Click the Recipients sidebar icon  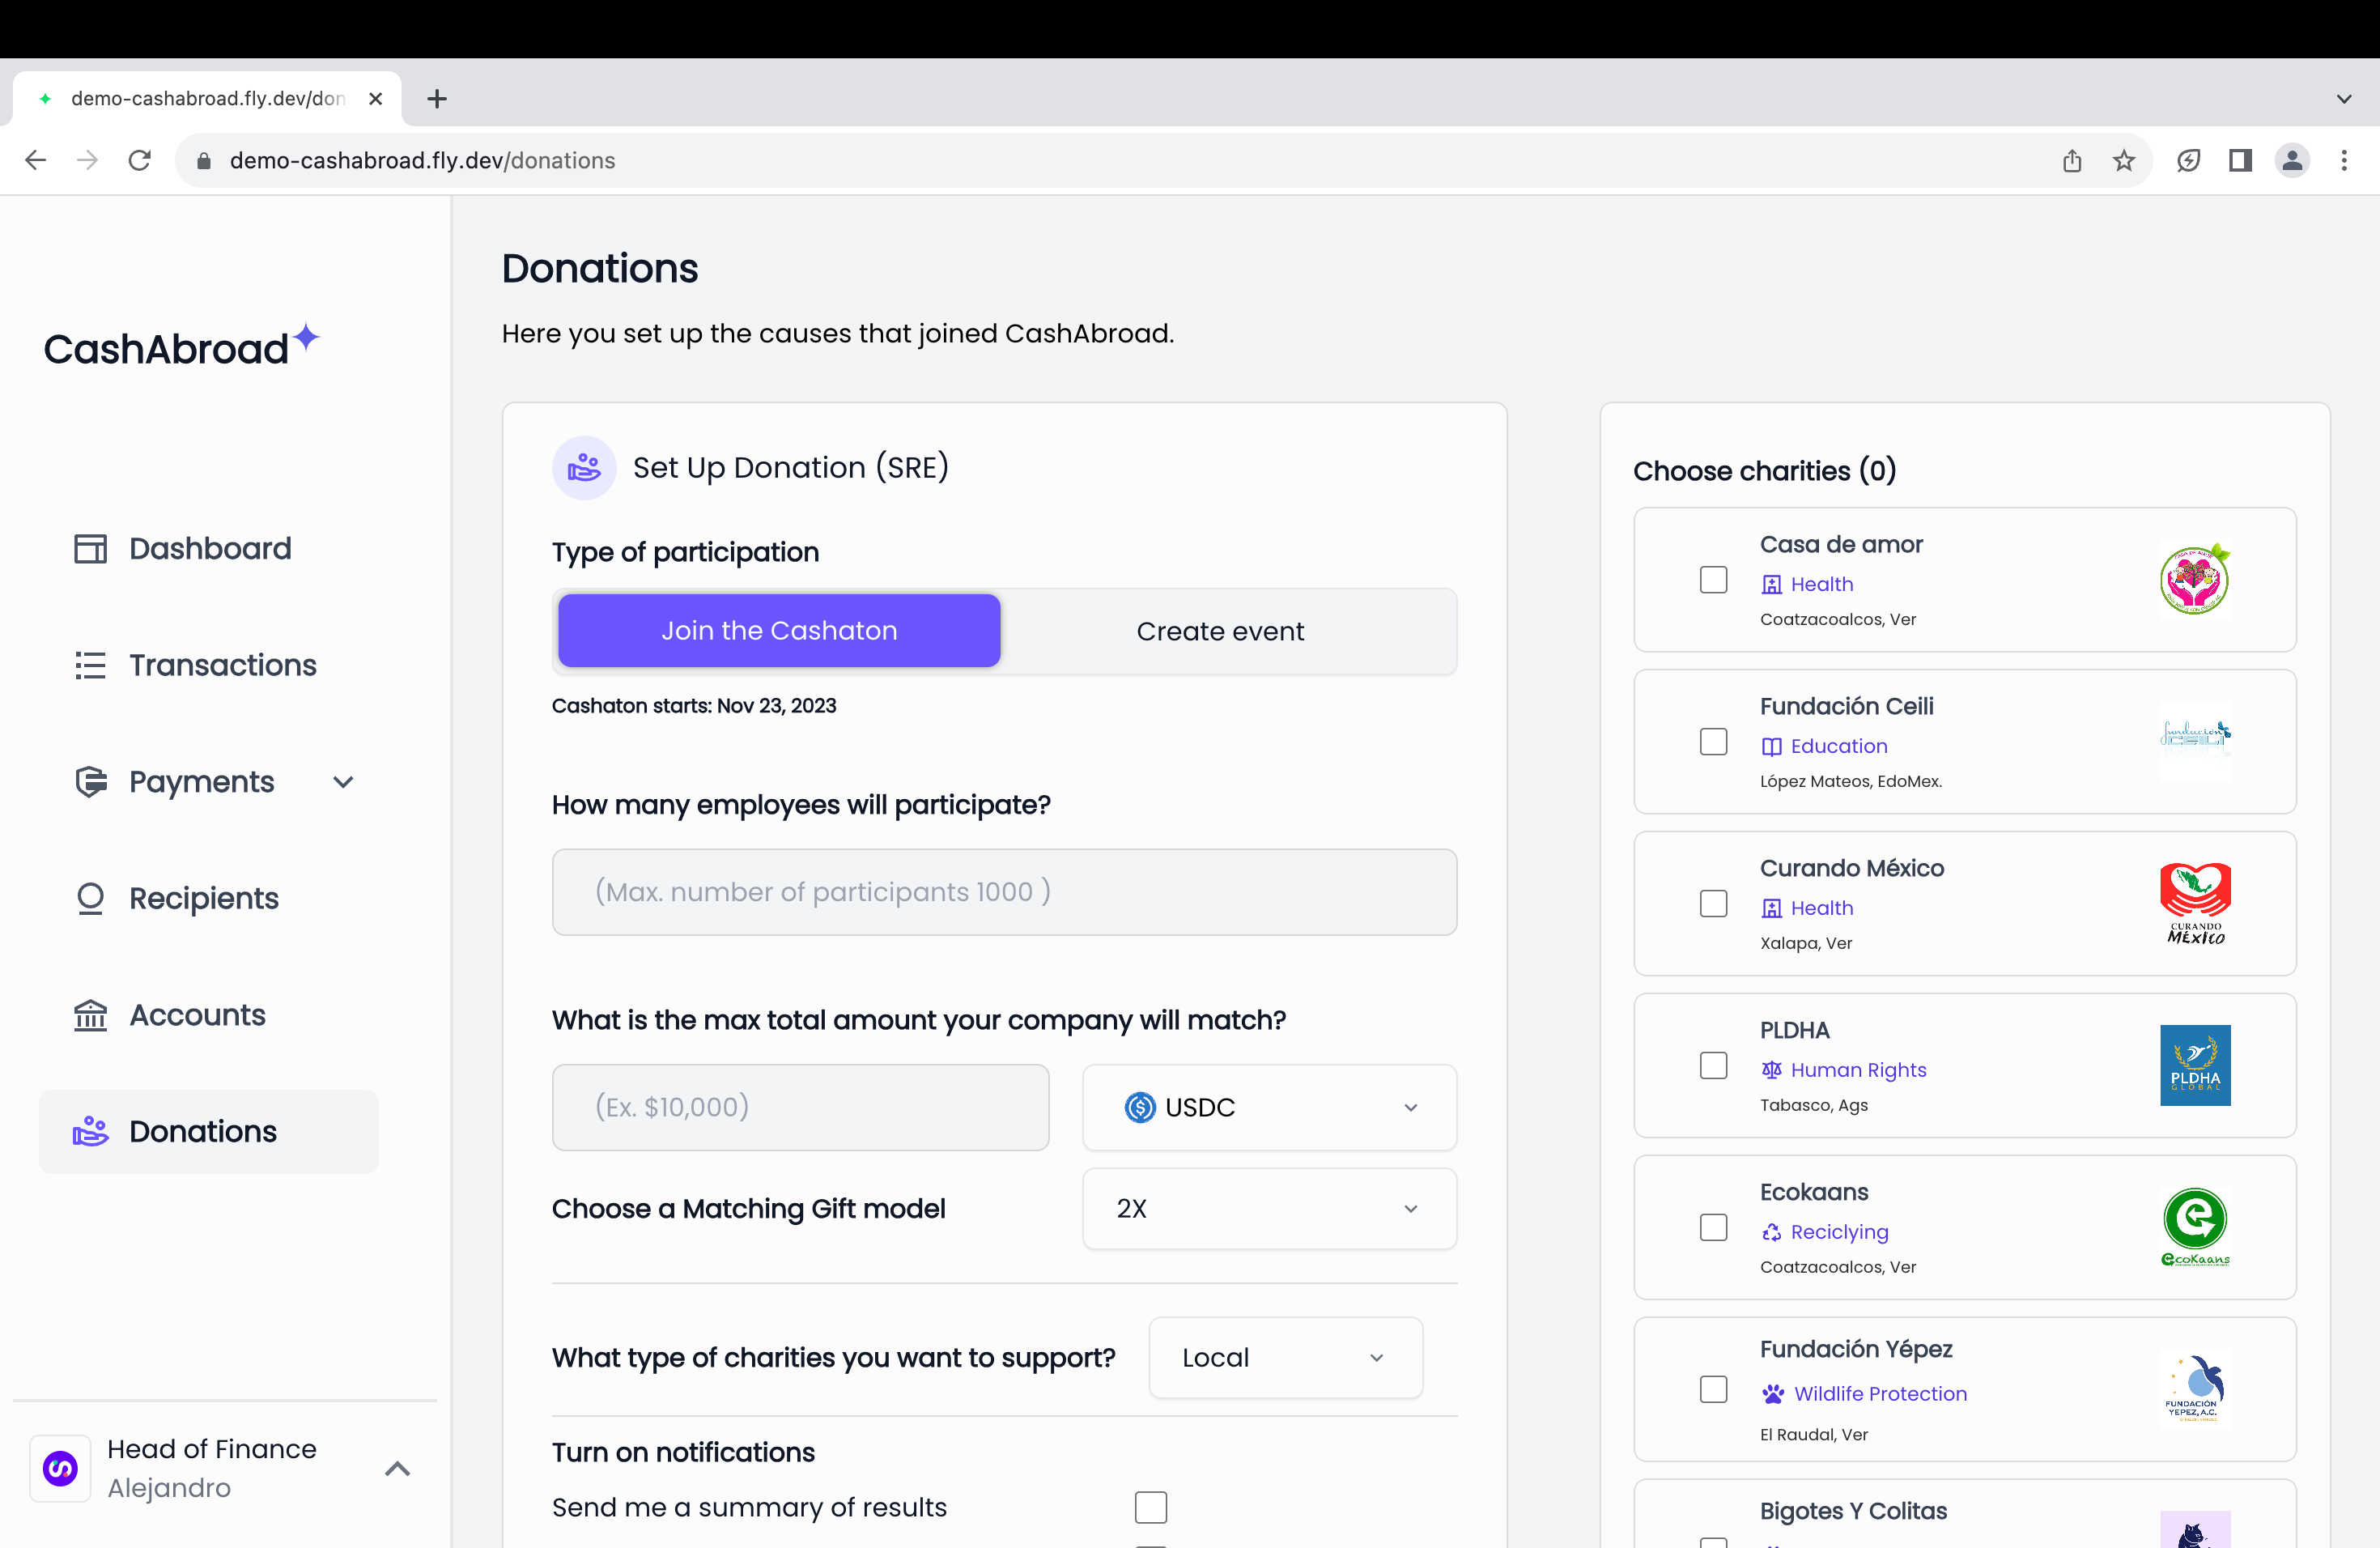pos(90,898)
